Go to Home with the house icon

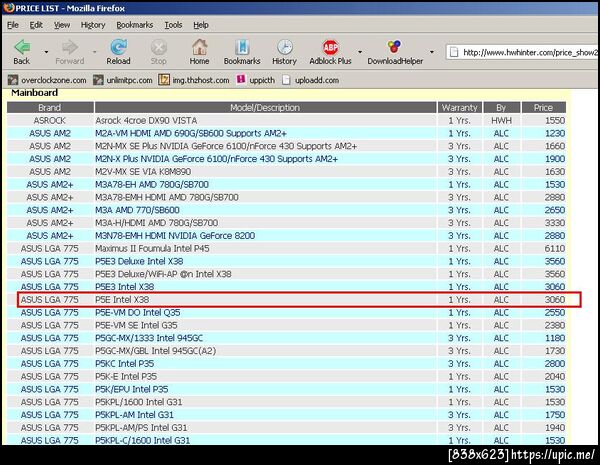point(199,47)
